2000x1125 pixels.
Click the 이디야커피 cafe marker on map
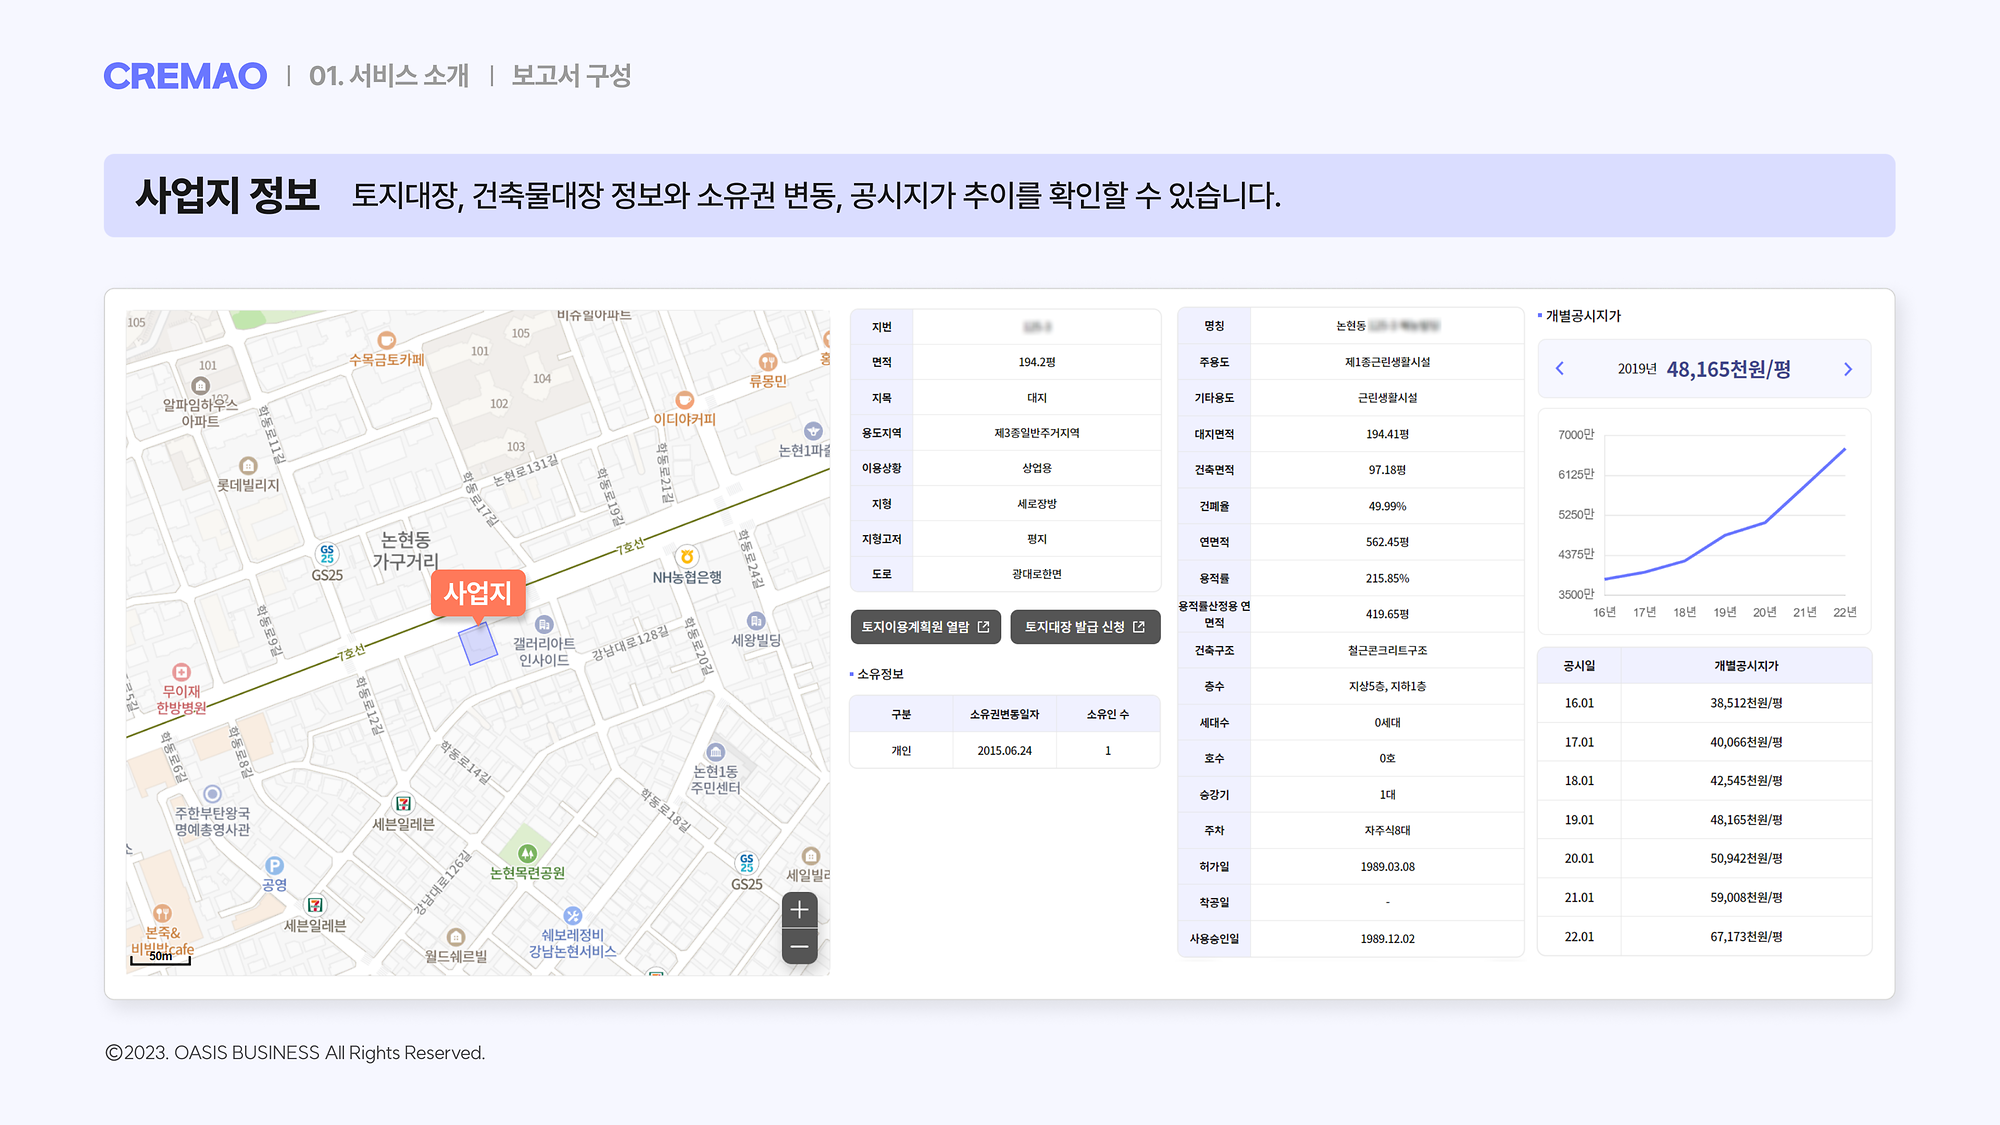click(684, 400)
